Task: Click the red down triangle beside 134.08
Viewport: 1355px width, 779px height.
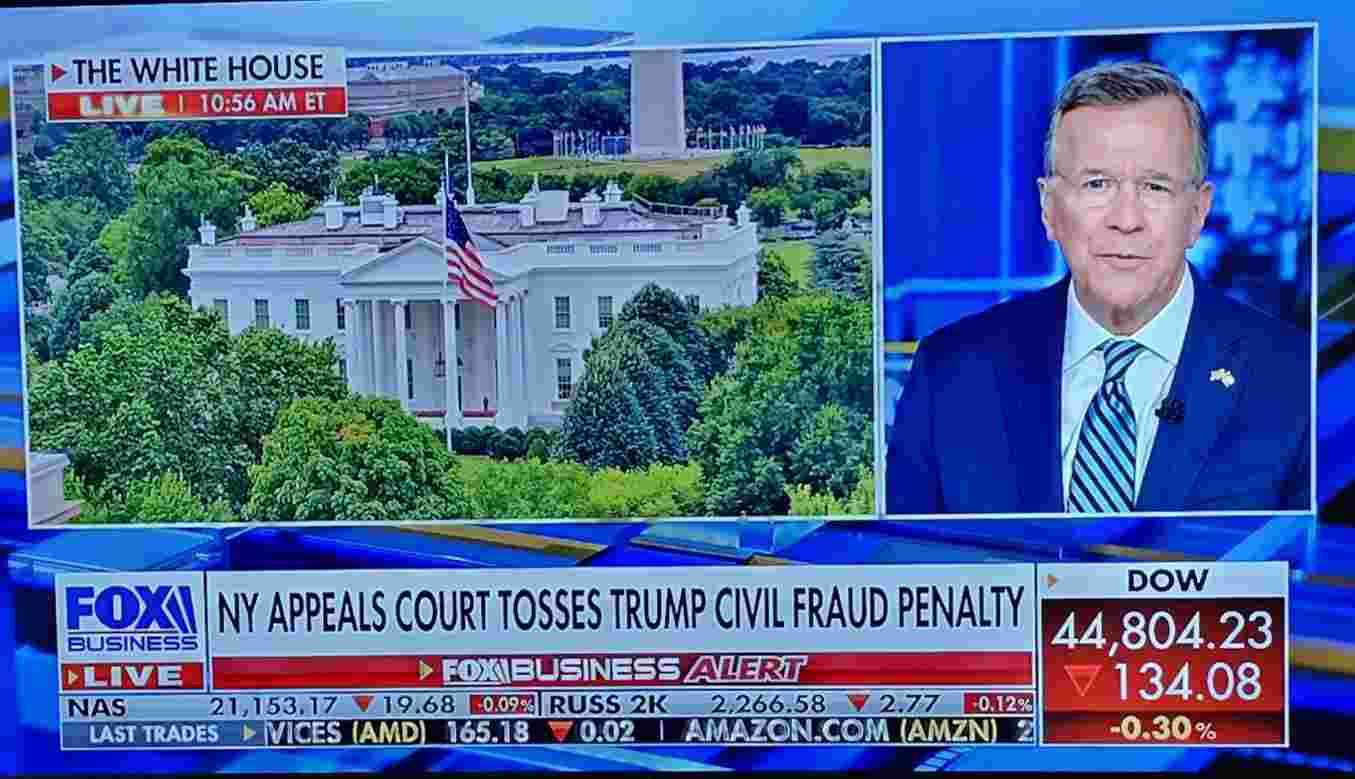Action: click(1081, 680)
